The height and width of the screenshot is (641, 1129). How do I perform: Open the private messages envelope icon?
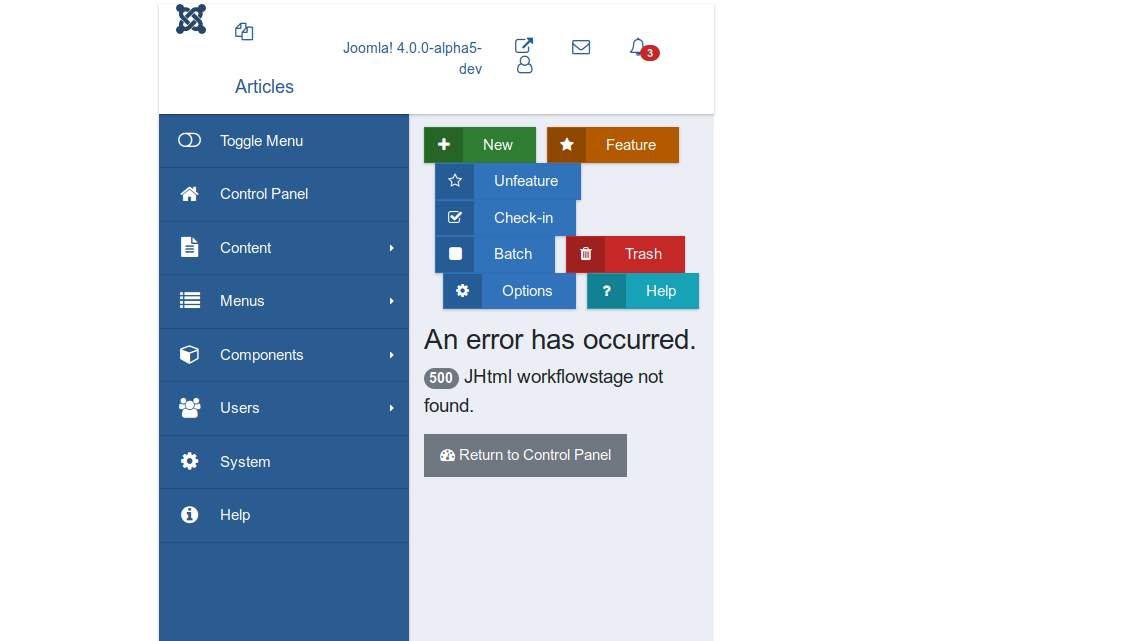pyautogui.click(x=581, y=48)
